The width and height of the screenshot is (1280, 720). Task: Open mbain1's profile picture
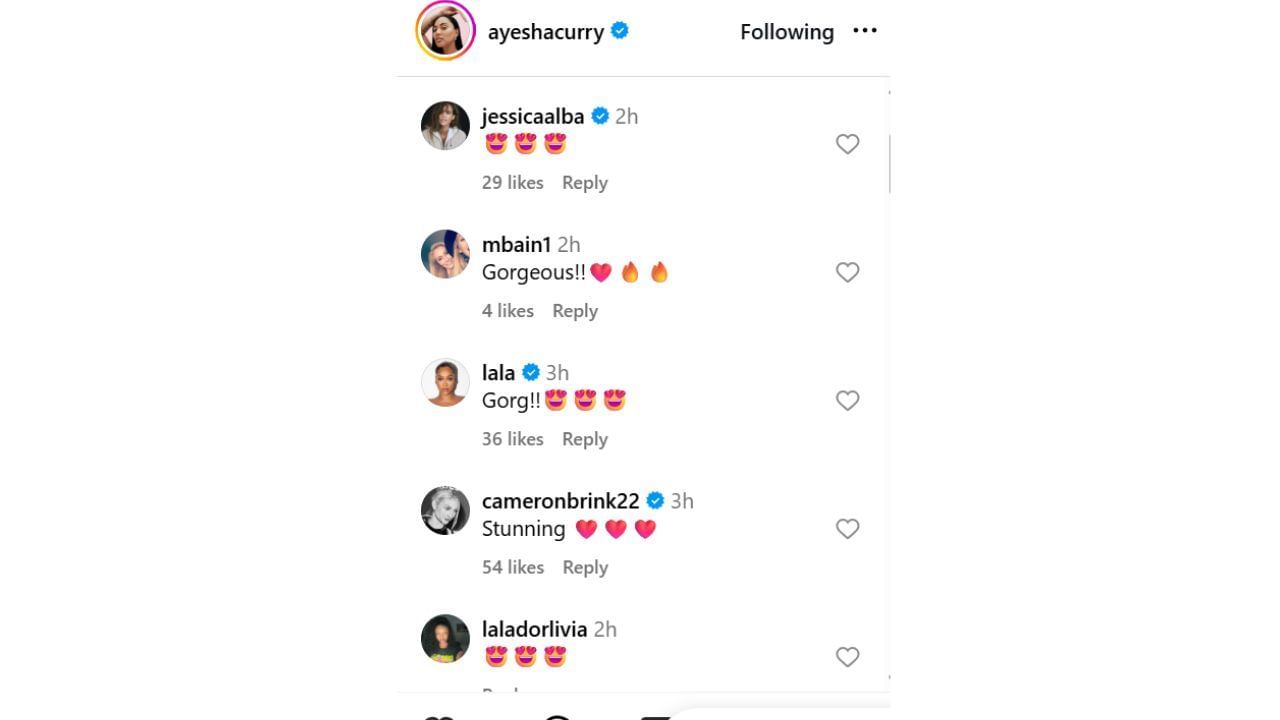pos(445,254)
